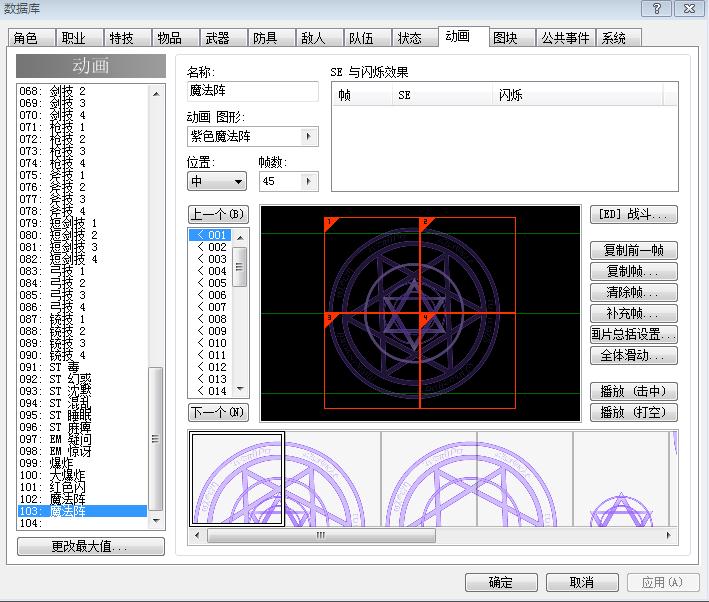Image resolution: width=709 pixels, height=602 pixels.
Task: Click the [ED] 战斗 button
Action: pos(633,214)
